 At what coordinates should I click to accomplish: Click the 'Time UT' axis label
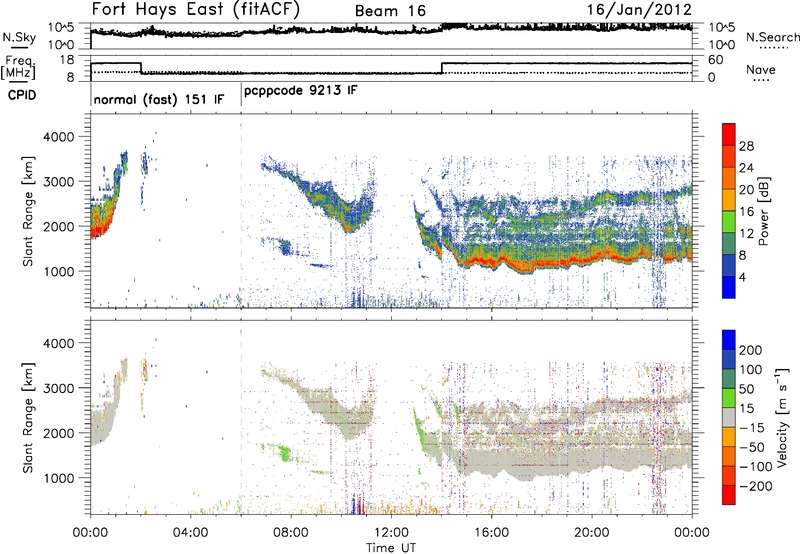[391, 548]
